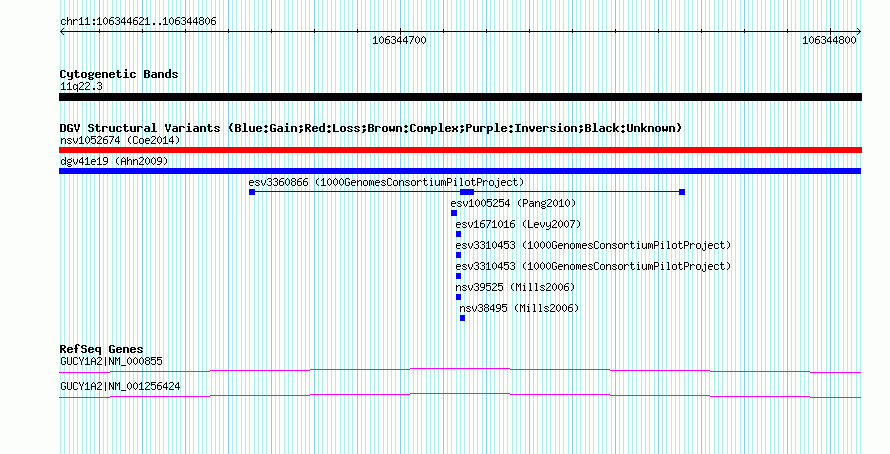This screenshot has height=454, width=890.
Task: Open the RefSeq Genes track heading
Action: click(x=101, y=349)
